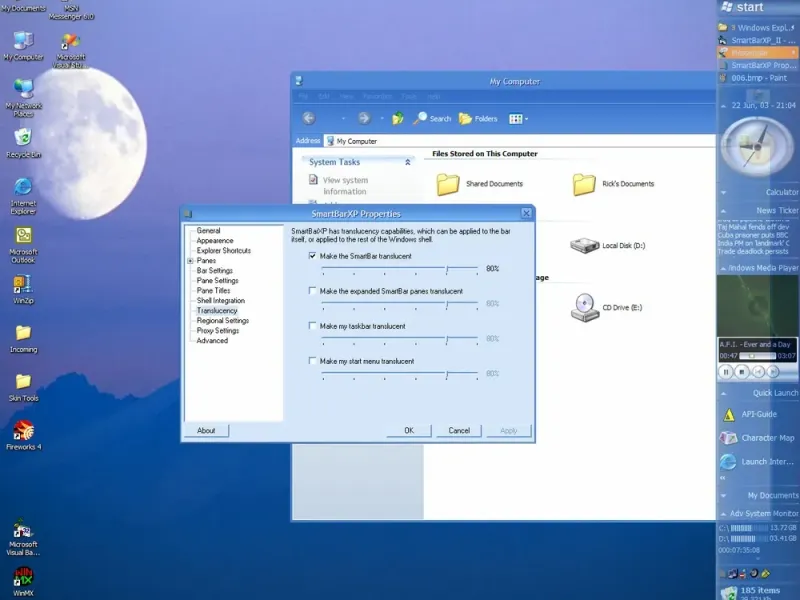Viewport: 800px width, 600px height.
Task: Click OK in SmartBarXP Properties
Action: (x=409, y=431)
